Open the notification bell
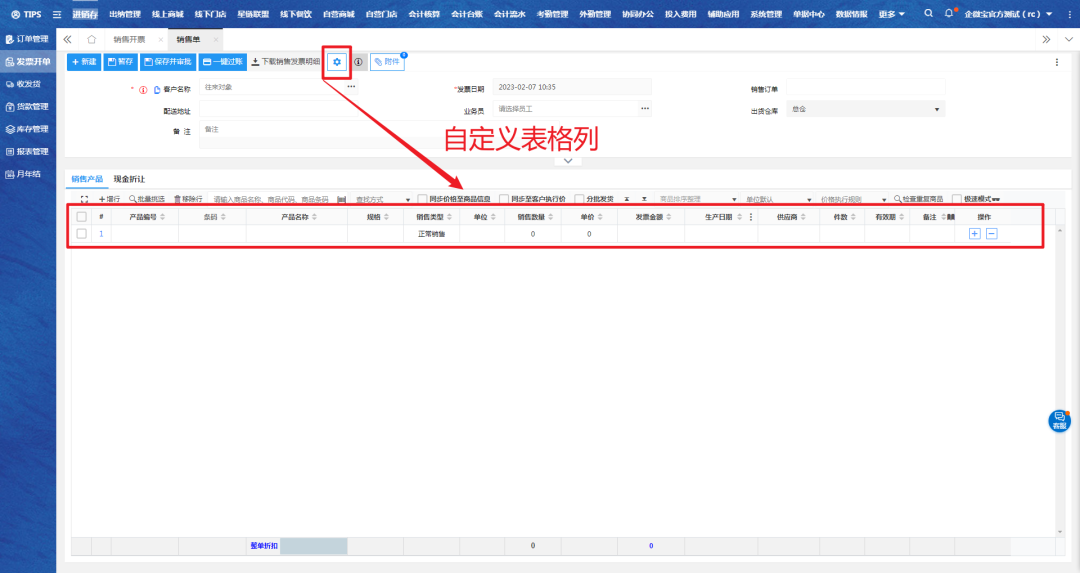Screen dimensions: 1080x573 948,14
